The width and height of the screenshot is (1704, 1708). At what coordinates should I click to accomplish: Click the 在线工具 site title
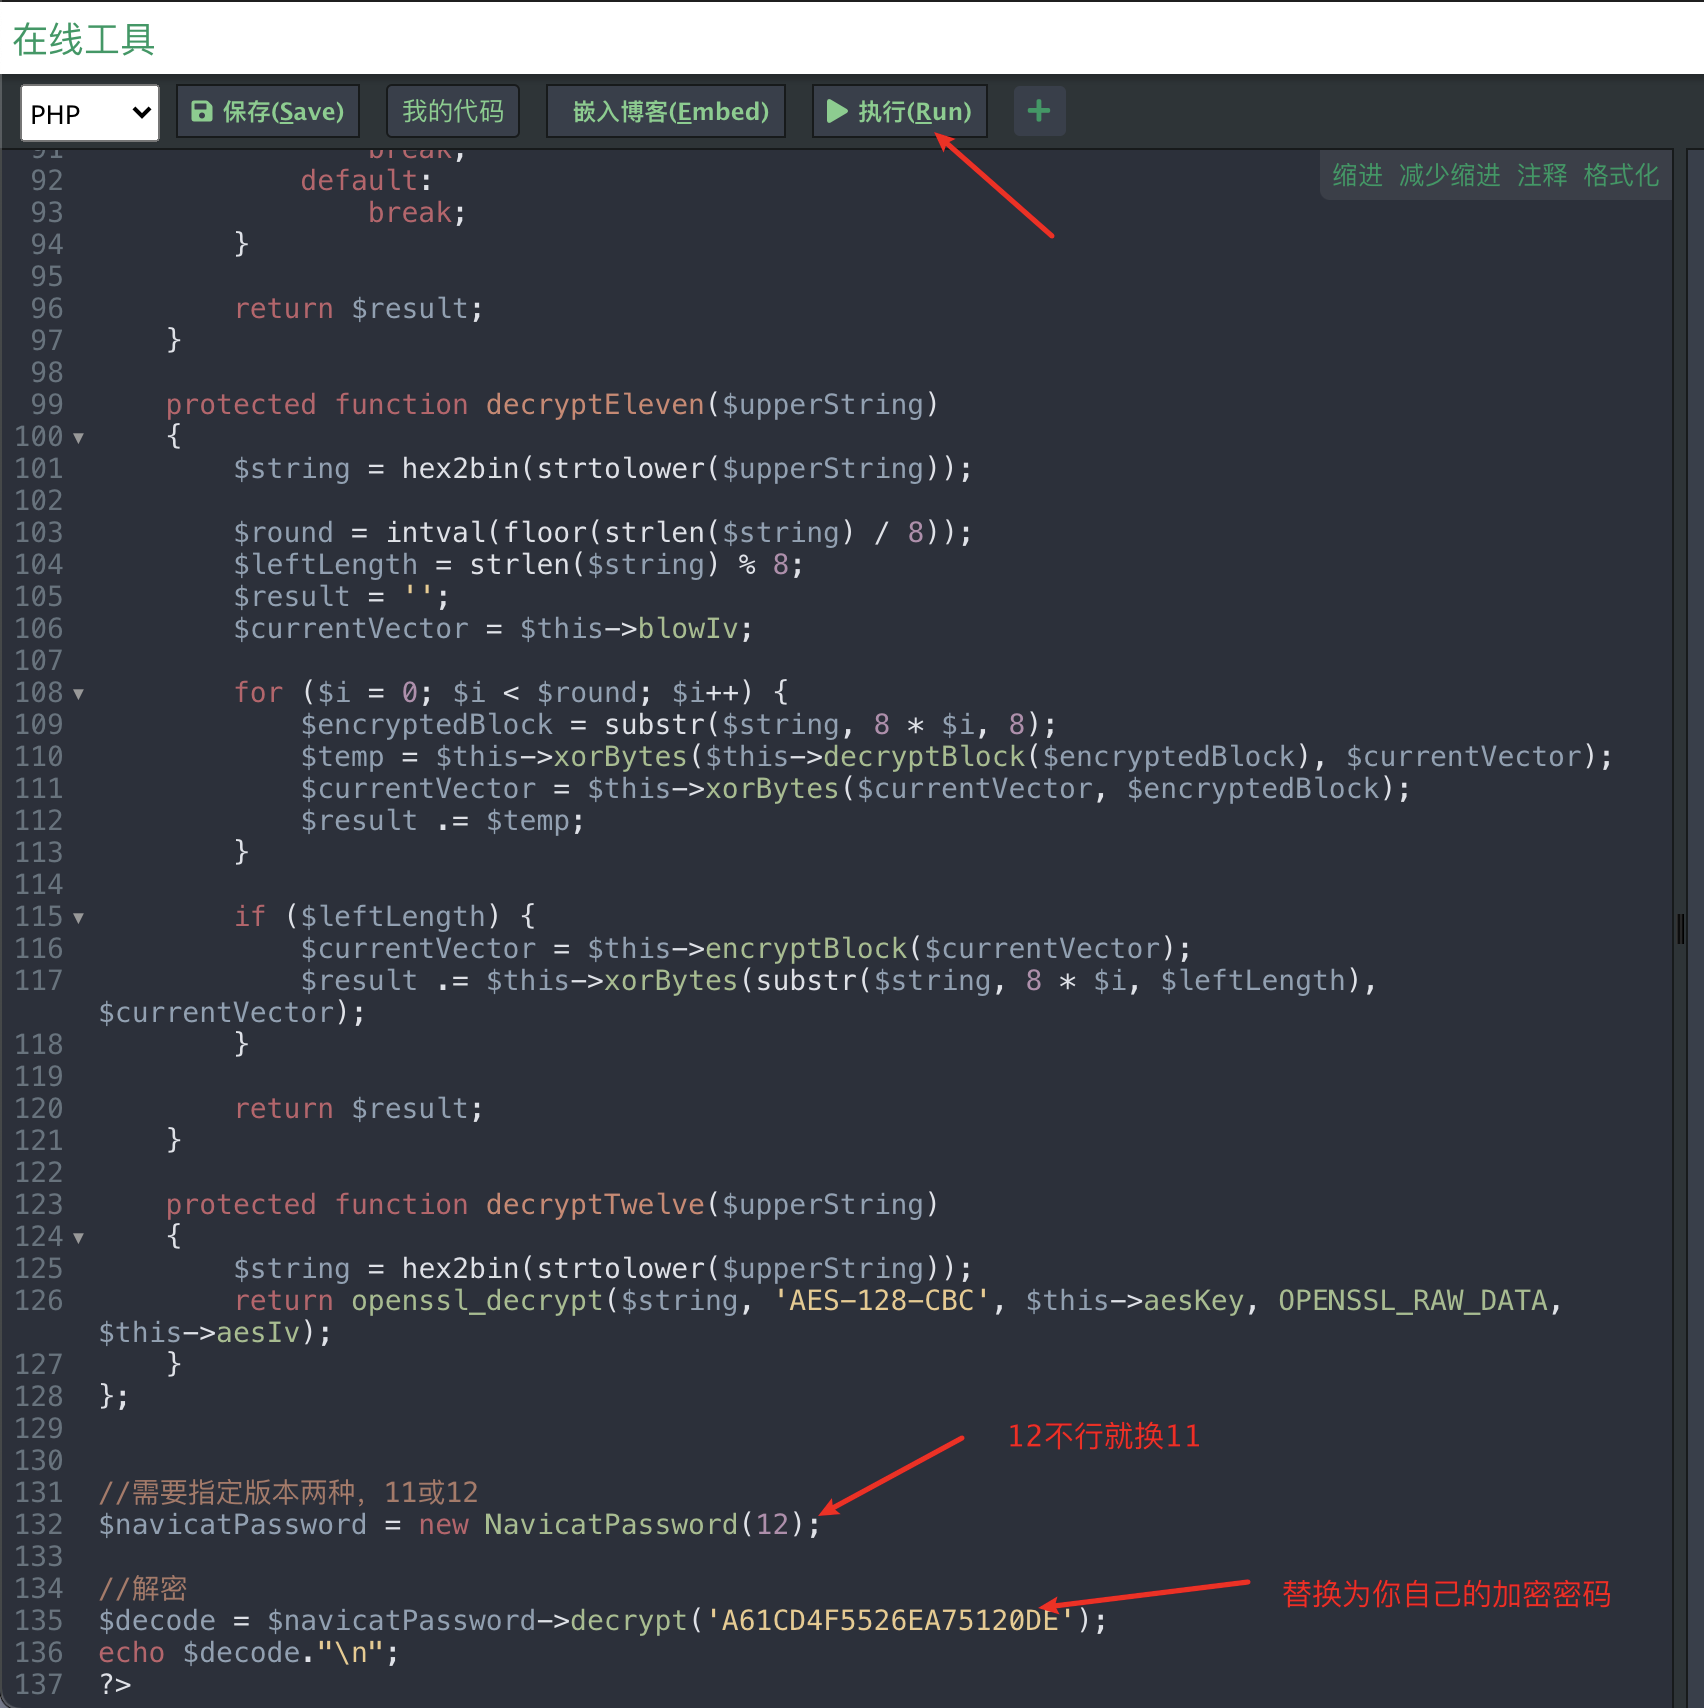[x=84, y=40]
